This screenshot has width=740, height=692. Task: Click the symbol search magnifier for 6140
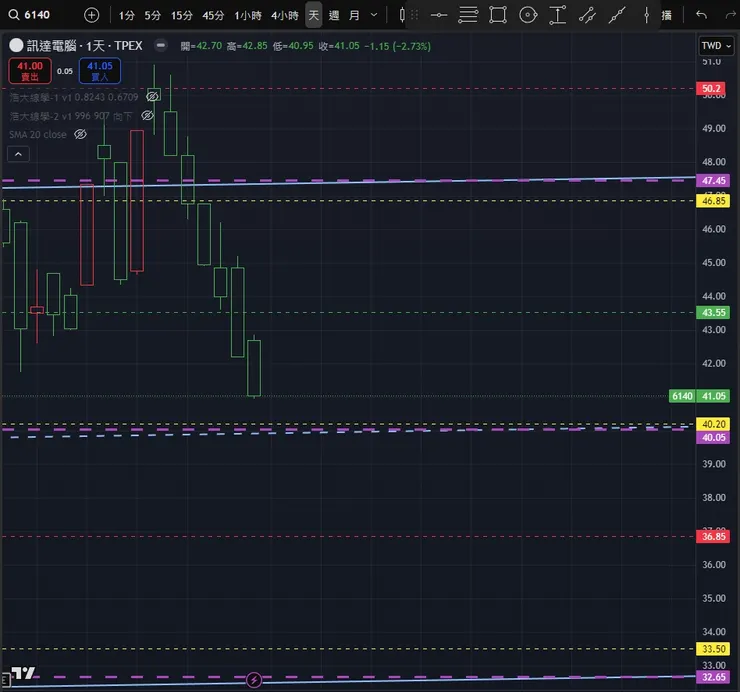[x=13, y=15]
